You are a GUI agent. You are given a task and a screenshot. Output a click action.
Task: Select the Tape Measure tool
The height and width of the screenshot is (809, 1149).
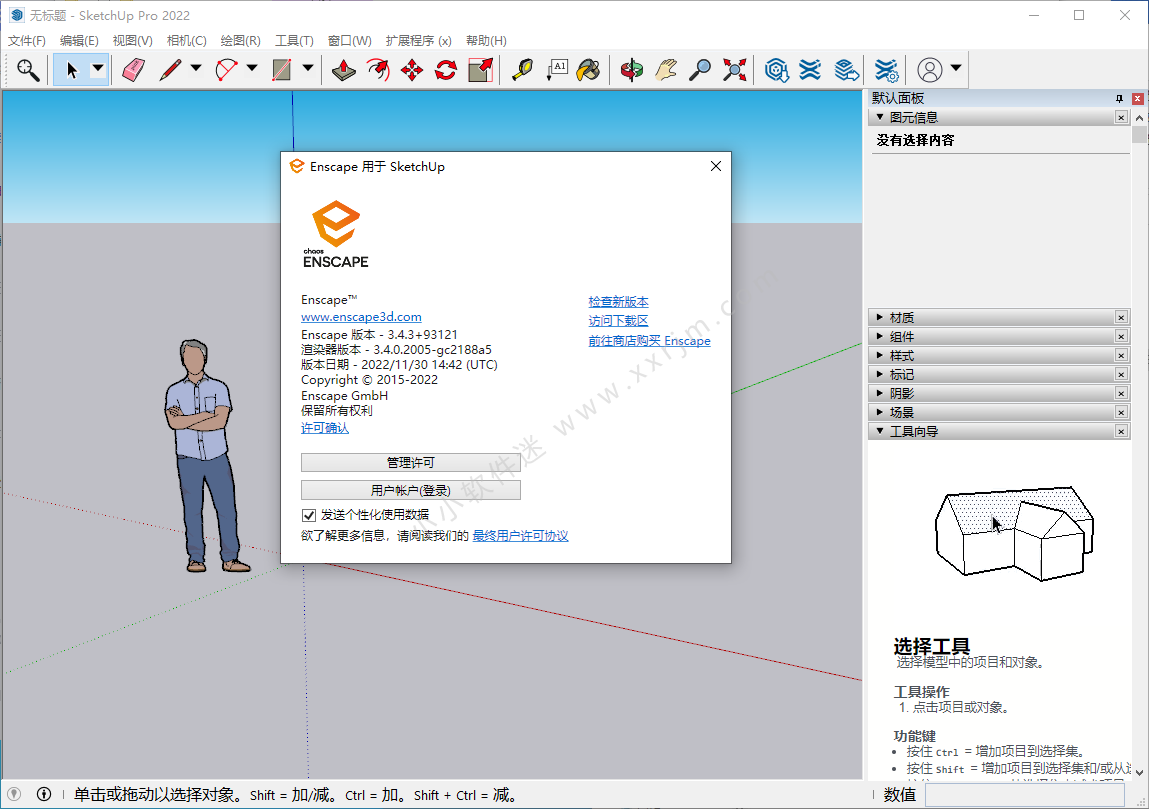point(522,70)
